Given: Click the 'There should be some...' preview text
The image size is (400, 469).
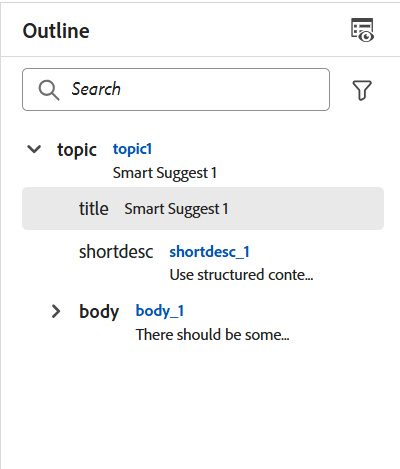Looking at the screenshot, I should pos(212,335).
